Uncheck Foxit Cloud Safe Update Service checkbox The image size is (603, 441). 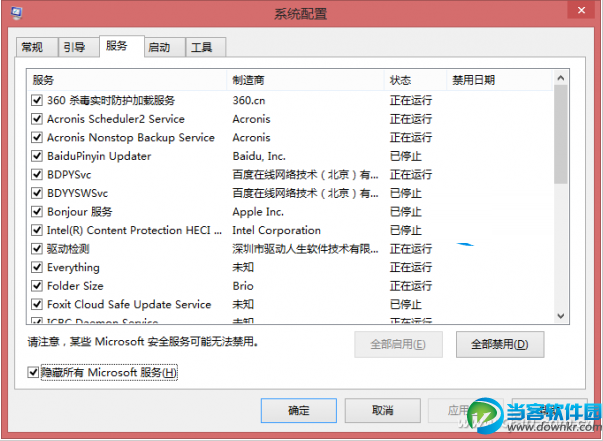pyautogui.click(x=37, y=305)
